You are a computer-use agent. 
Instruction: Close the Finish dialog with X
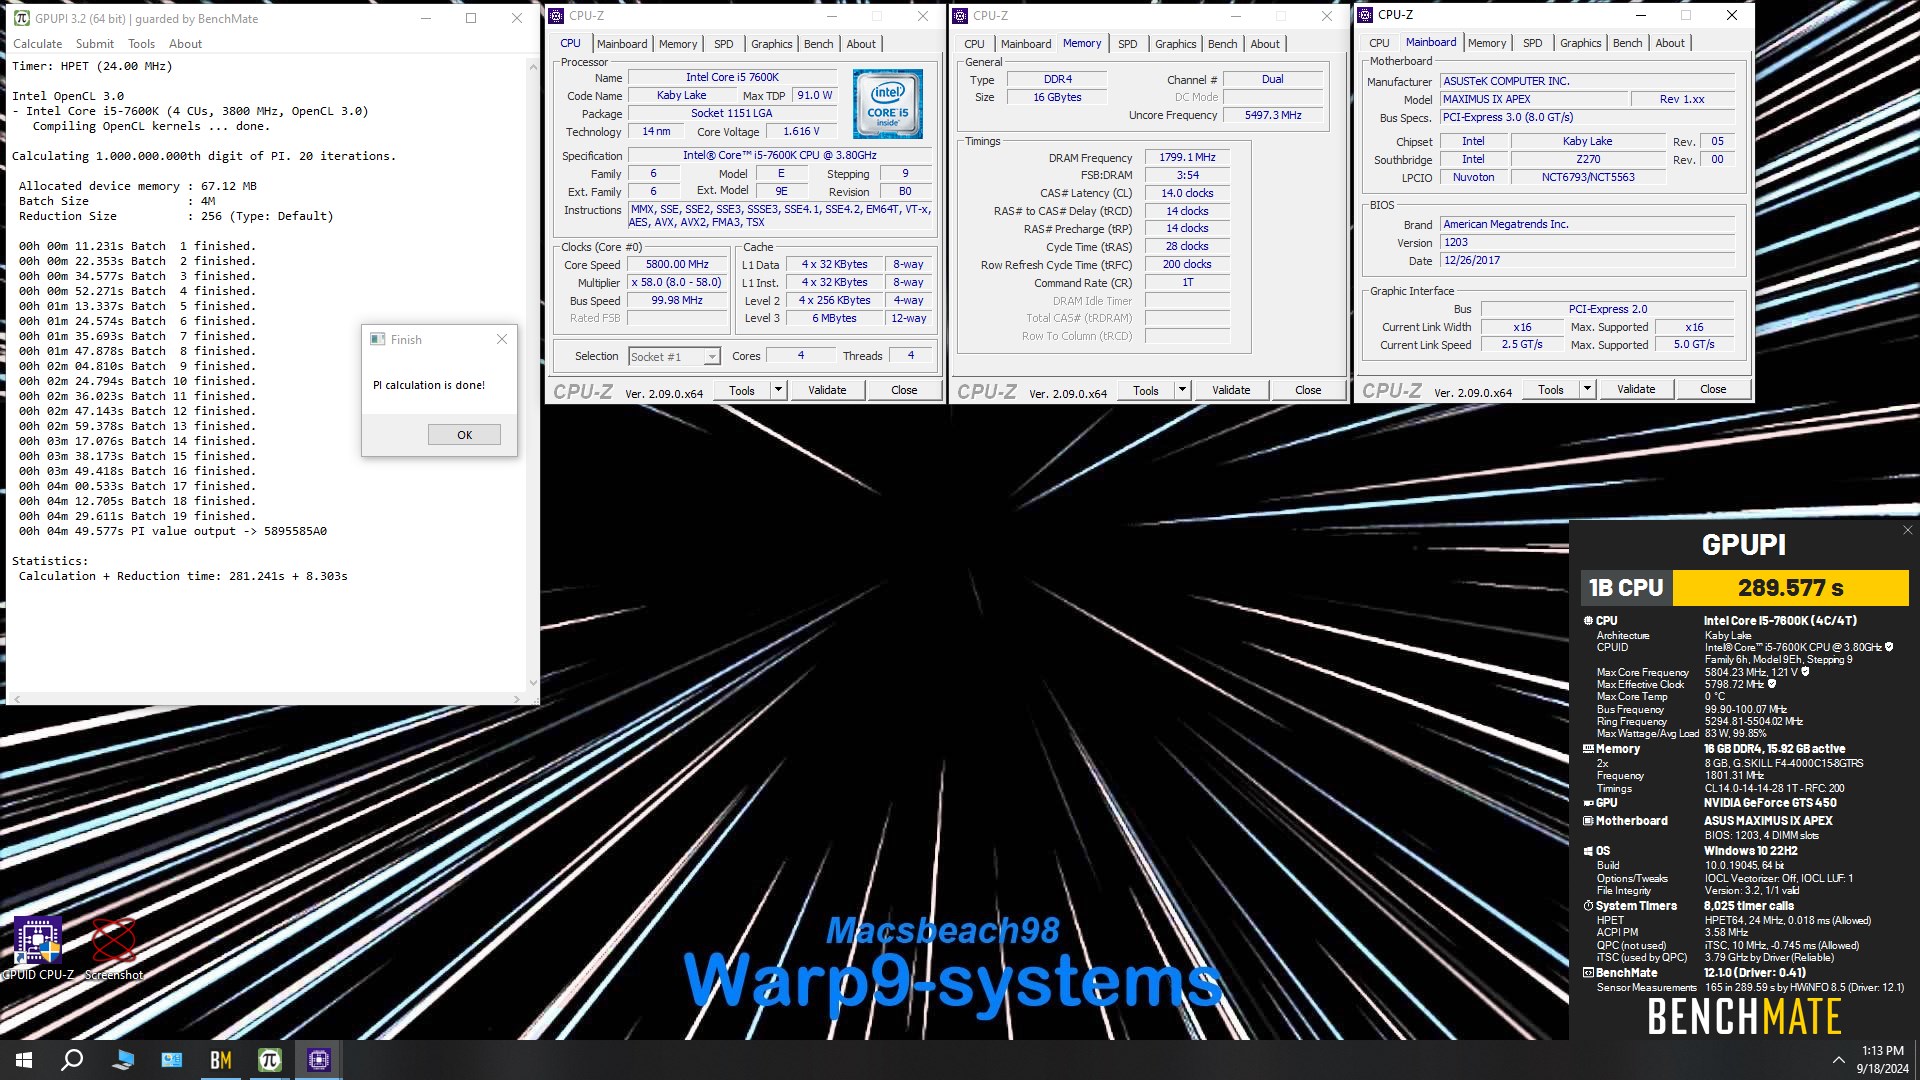[x=502, y=340]
